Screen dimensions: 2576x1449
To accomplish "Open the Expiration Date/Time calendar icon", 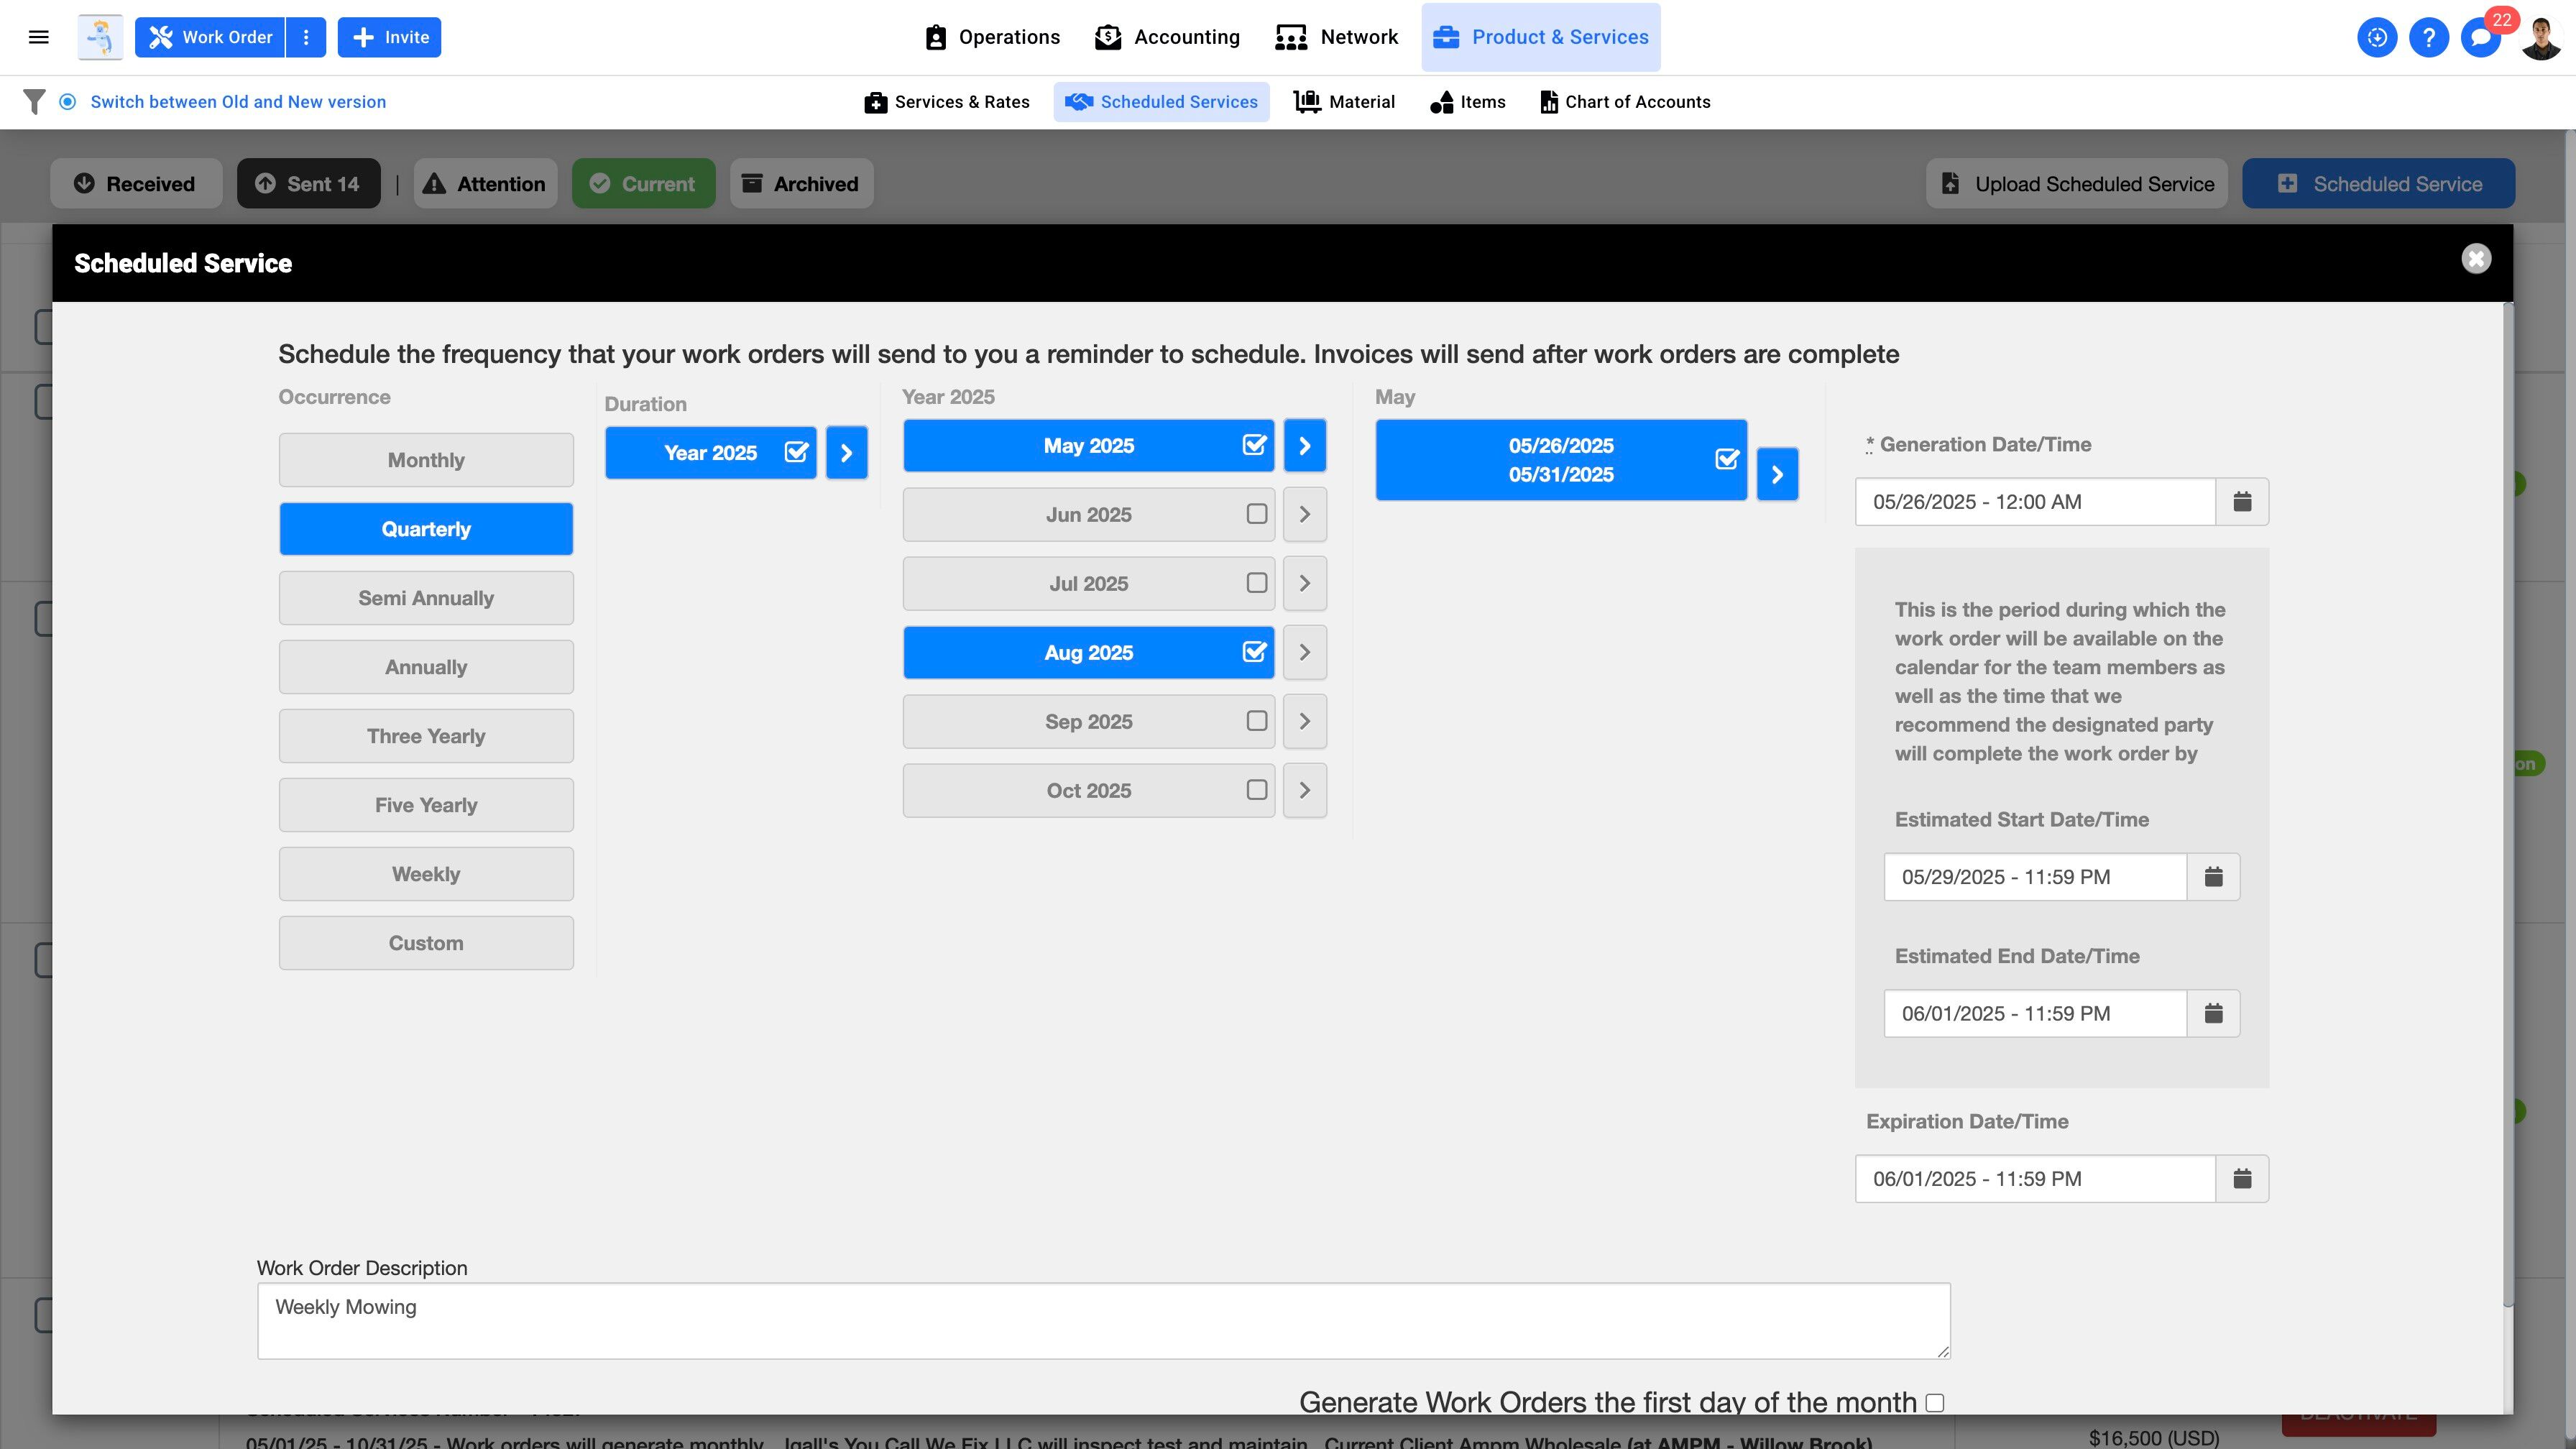I will [x=2242, y=1179].
